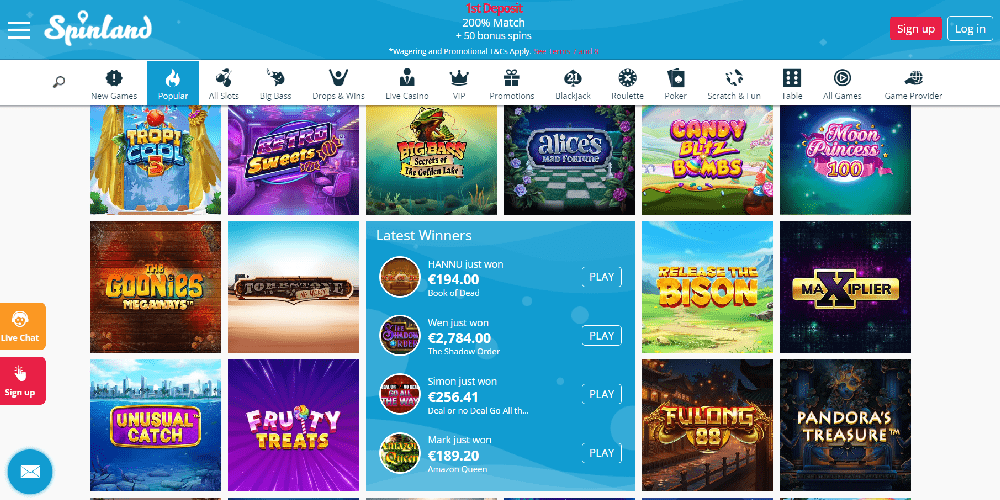Image resolution: width=1000 pixels, height=500 pixels.
Task: Open the Promotions gift icon
Action: click(511, 79)
